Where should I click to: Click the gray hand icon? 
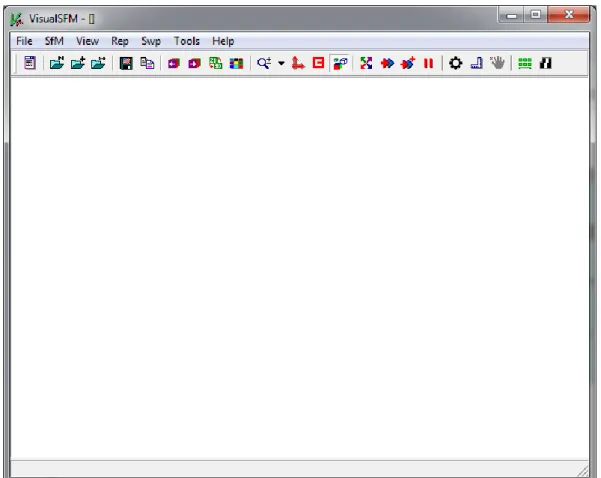(498, 63)
